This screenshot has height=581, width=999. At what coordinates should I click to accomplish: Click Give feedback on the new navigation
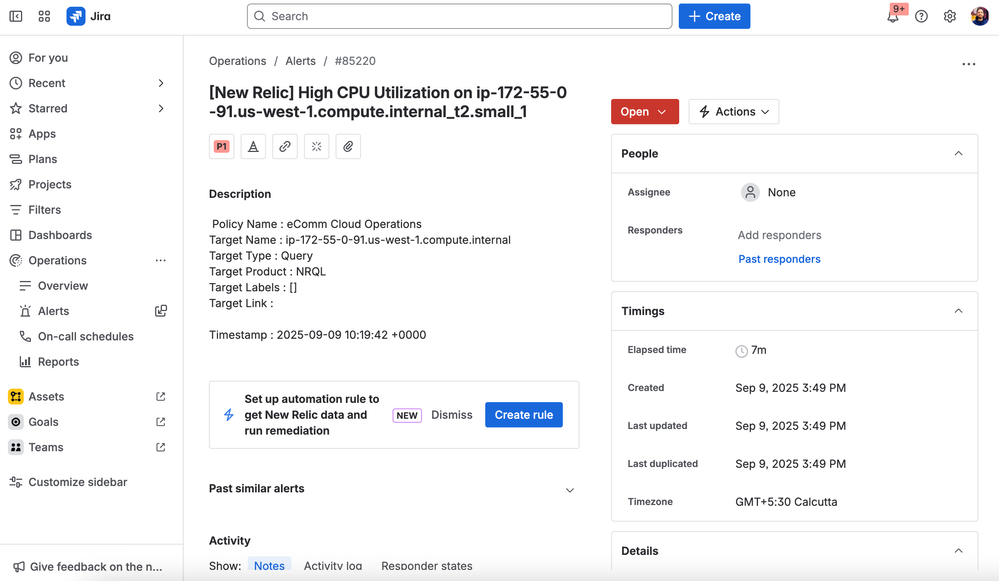point(88,566)
